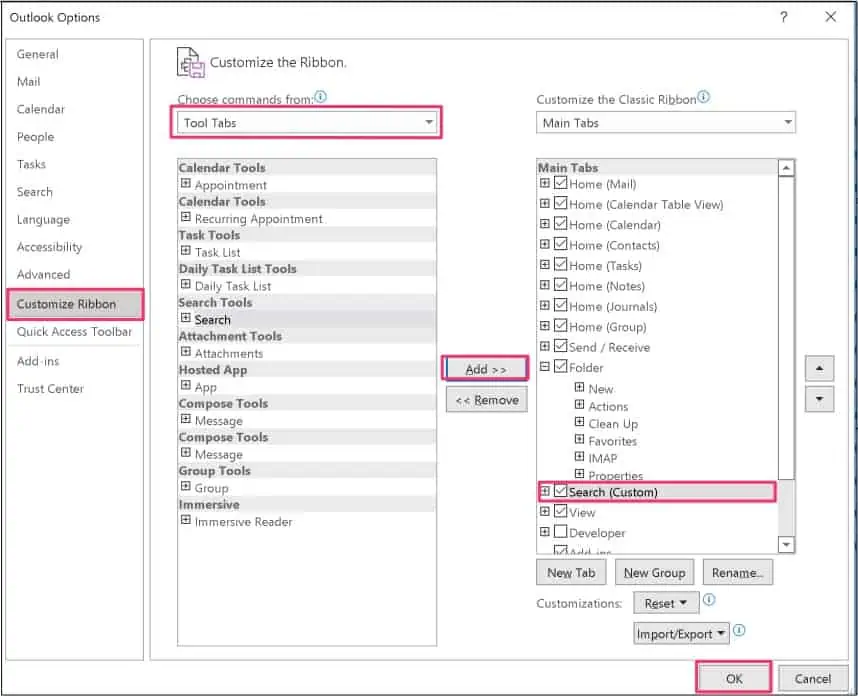Move selected item down with arrow button
Viewport: 858px width, 696px height.
click(819, 399)
